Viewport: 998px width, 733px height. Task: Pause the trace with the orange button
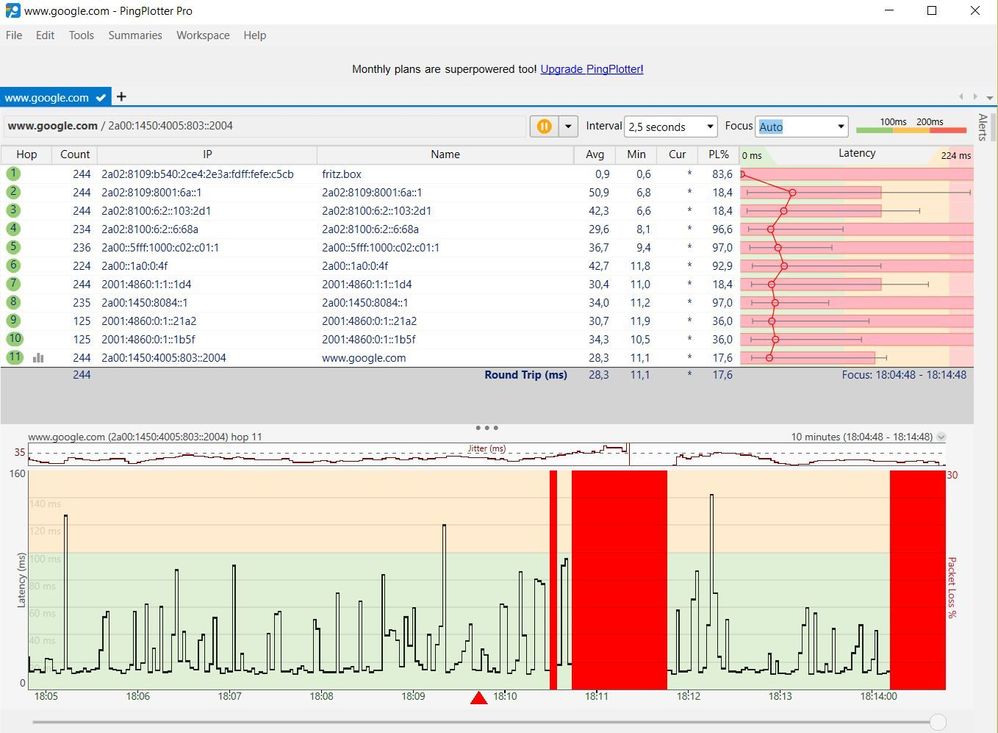pyautogui.click(x=543, y=127)
